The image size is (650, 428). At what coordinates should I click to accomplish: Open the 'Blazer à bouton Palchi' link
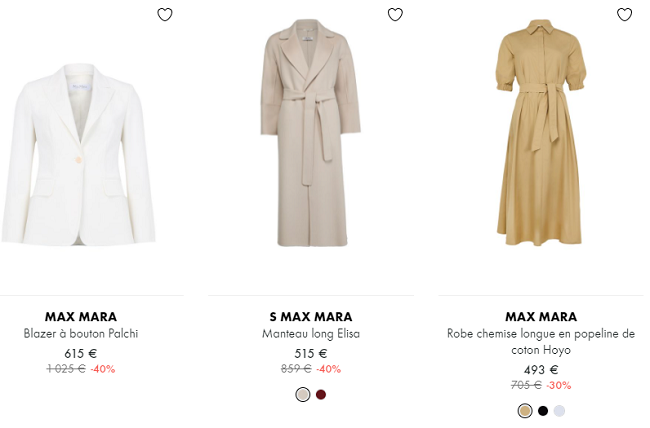(x=80, y=334)
